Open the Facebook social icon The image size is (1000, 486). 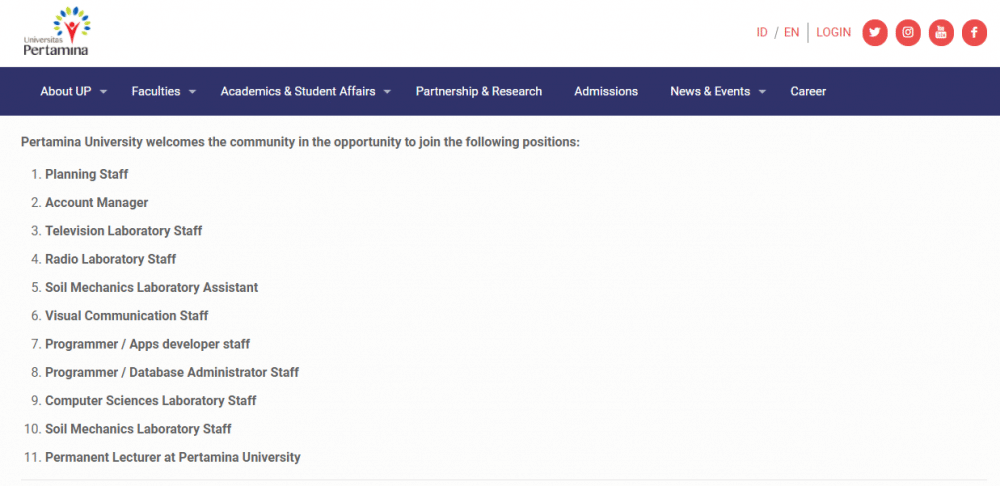[x=974, y=33]
